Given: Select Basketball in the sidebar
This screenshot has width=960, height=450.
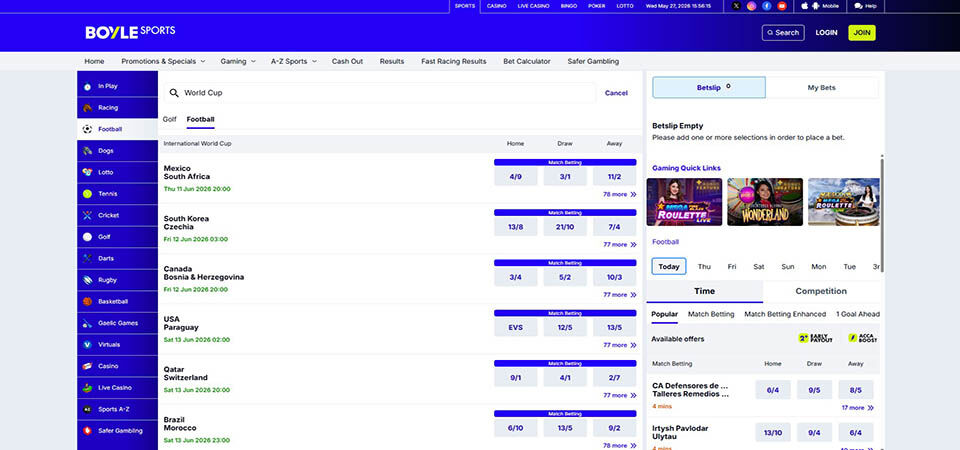Looking at the screenshot, I should tap(118, 301).
